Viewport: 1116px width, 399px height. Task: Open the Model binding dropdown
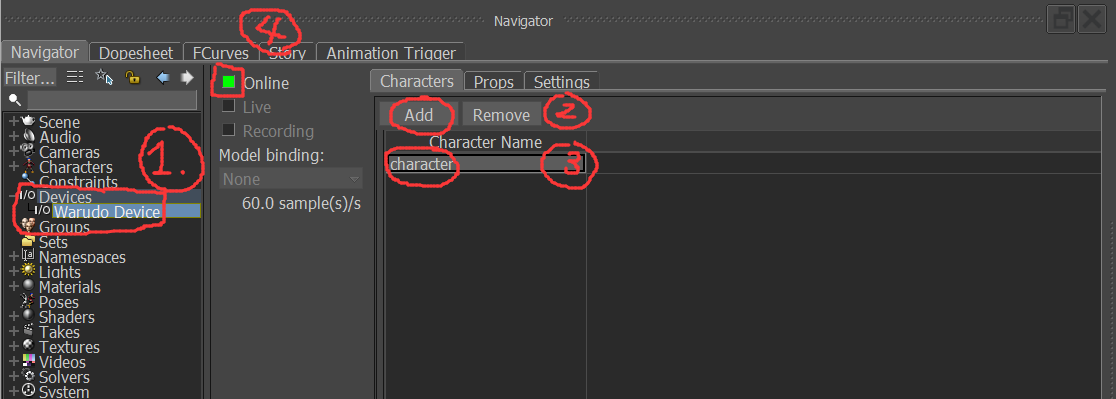coord(291,179)
